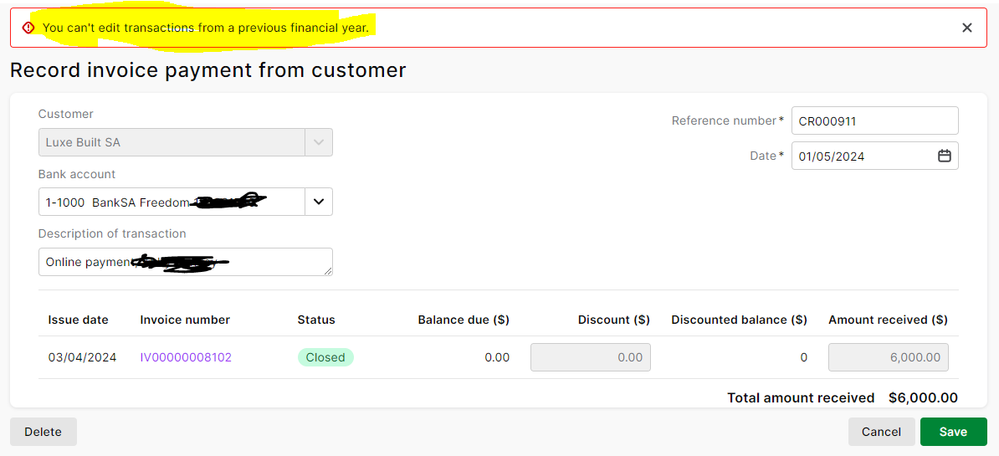Screen dimensions: 999x456
Task: Click the Reference number field CR000911
Action: [874, 121]
